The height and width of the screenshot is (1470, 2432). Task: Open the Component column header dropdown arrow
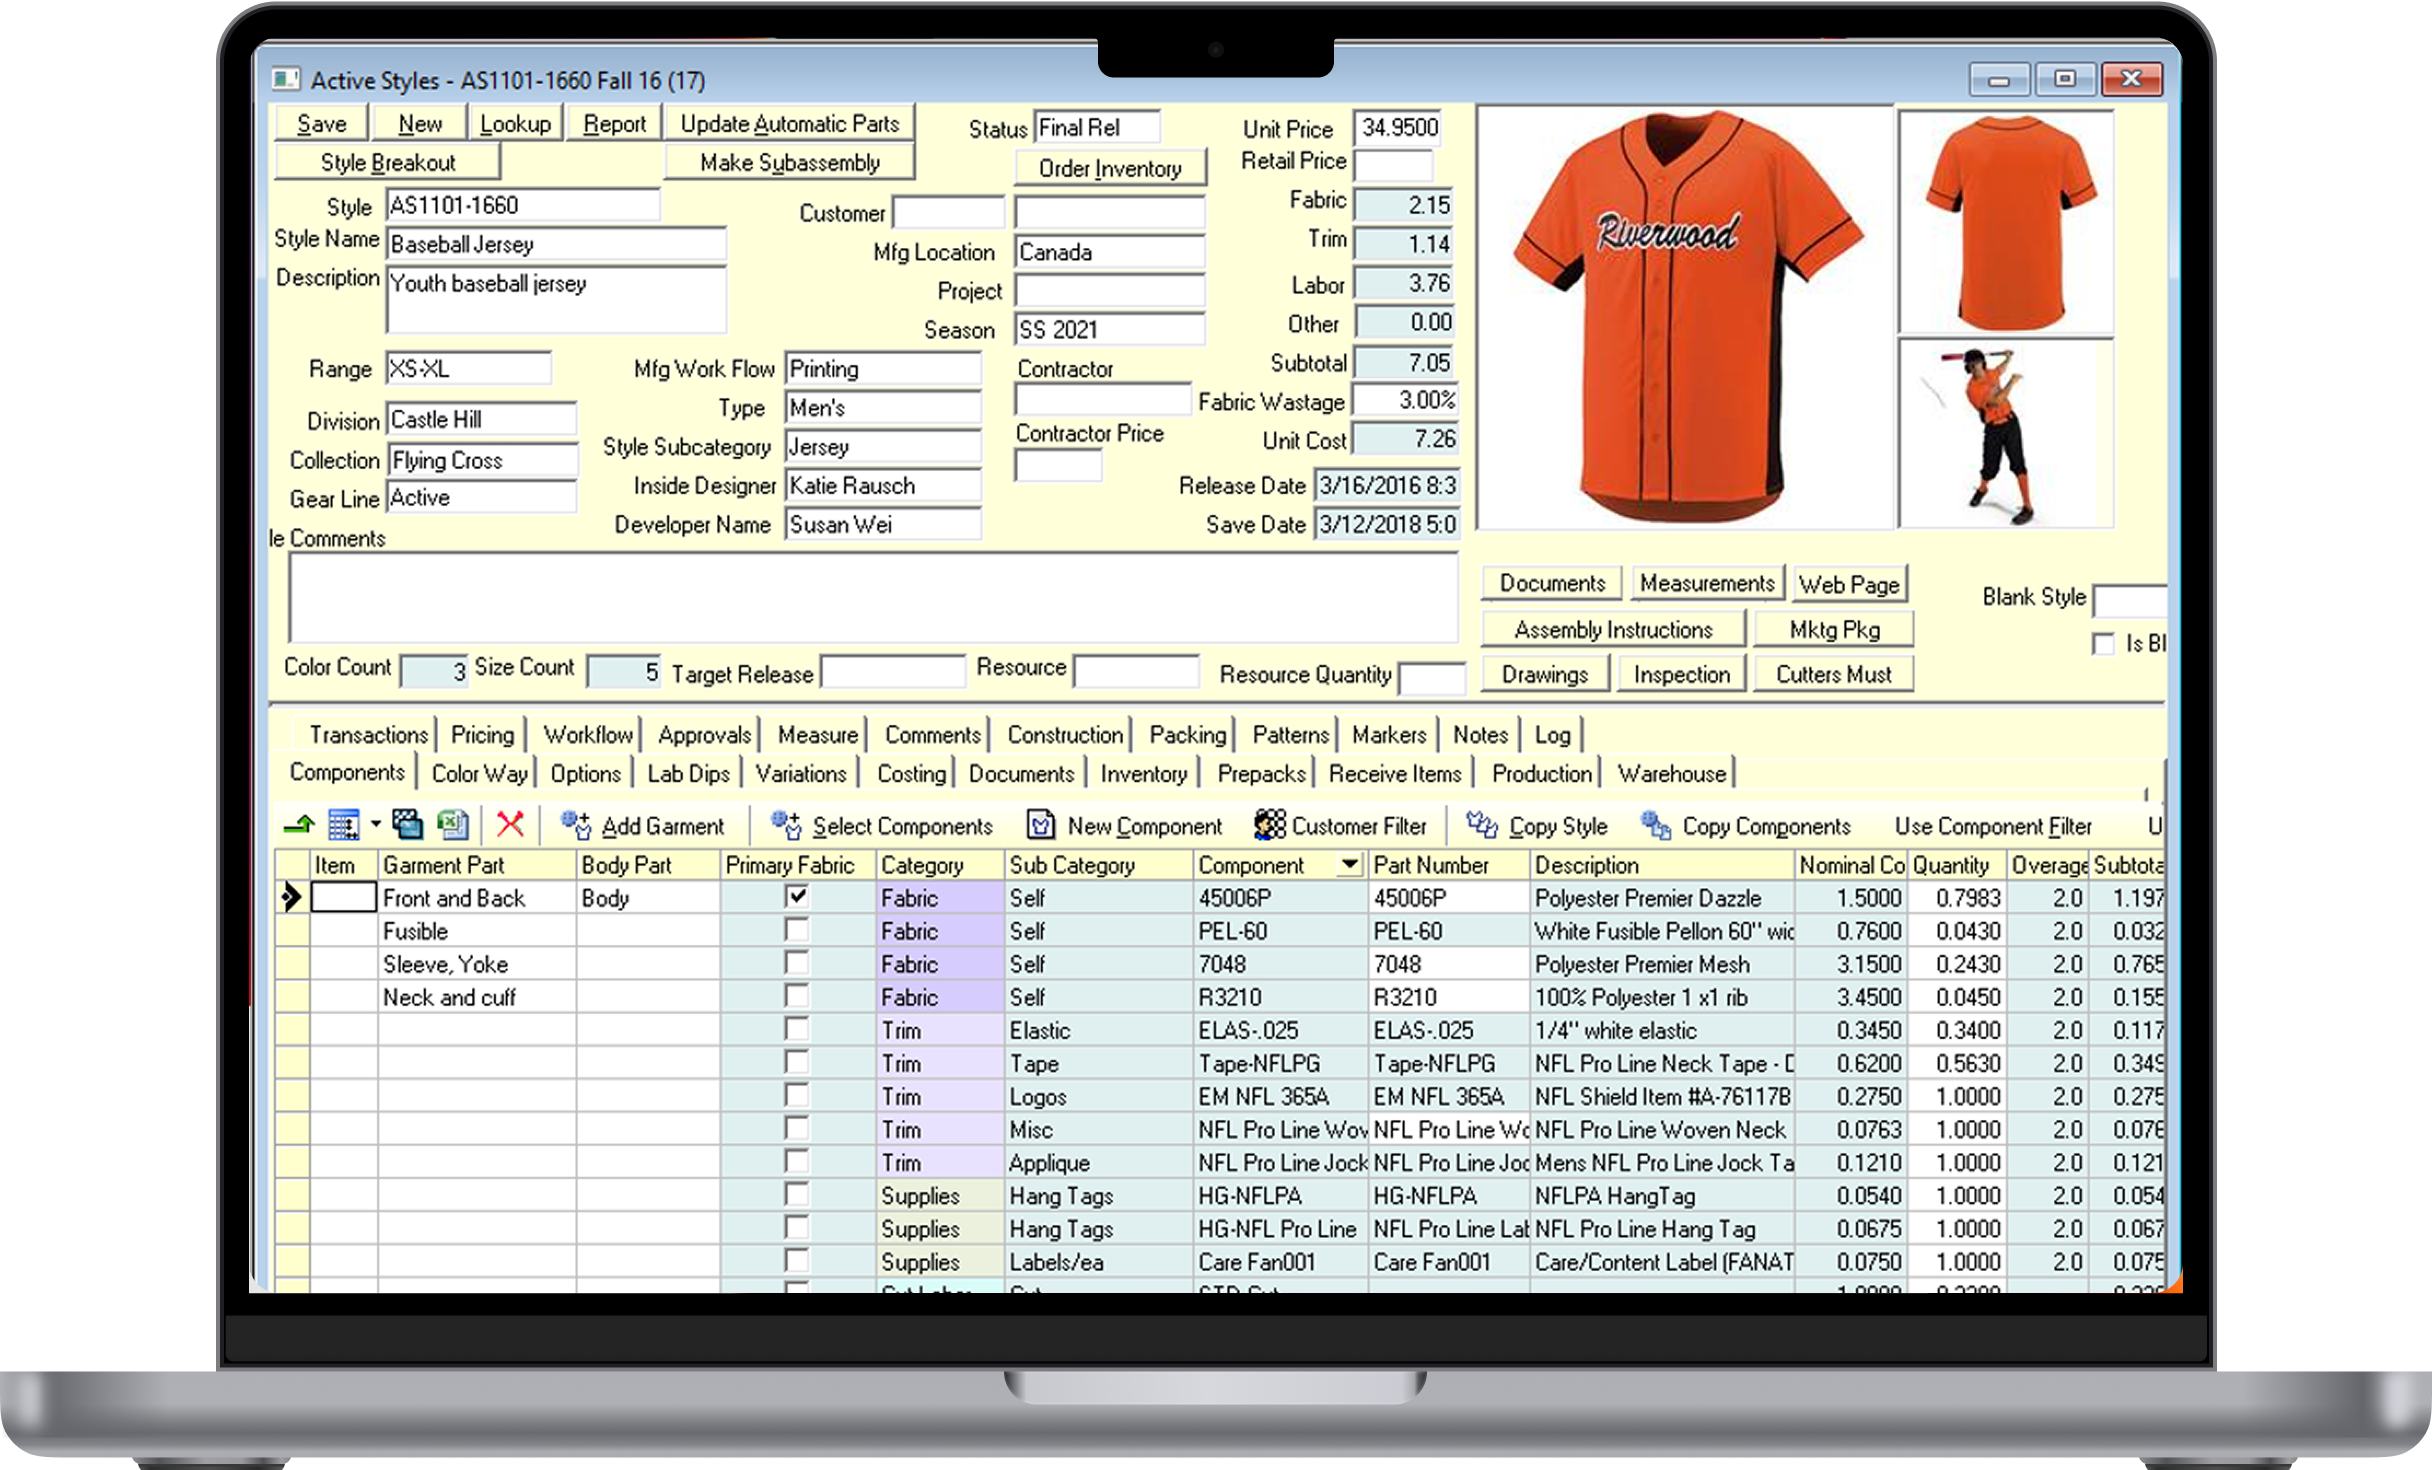click(x=1350, y=864)
